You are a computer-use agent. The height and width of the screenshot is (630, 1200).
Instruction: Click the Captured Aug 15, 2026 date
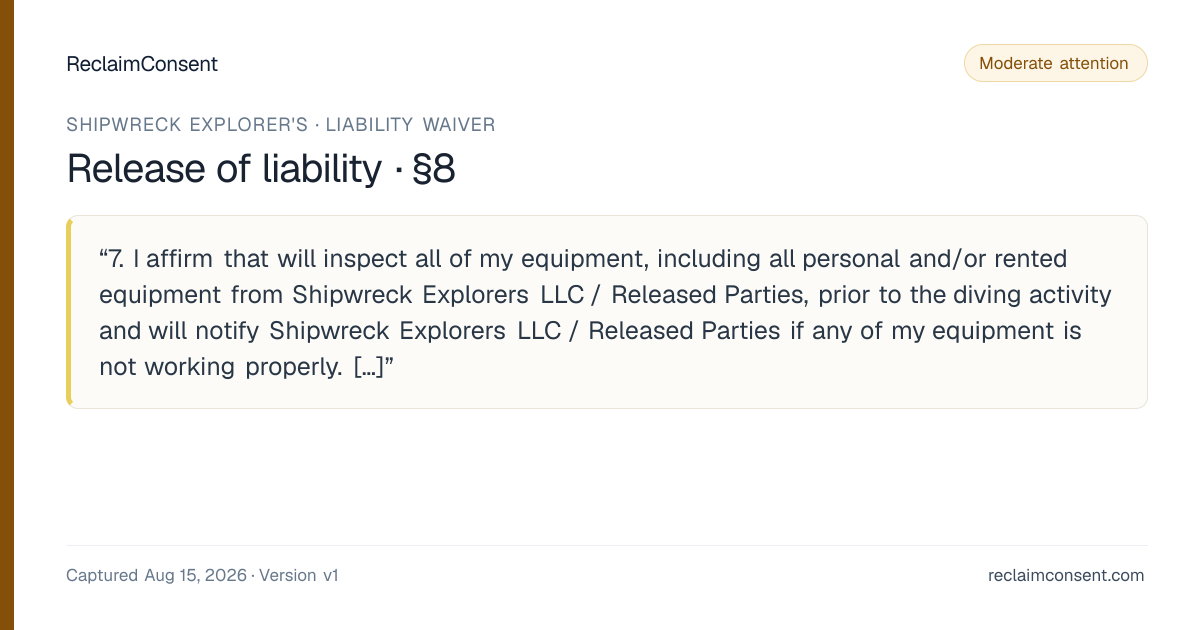(156, 575)
